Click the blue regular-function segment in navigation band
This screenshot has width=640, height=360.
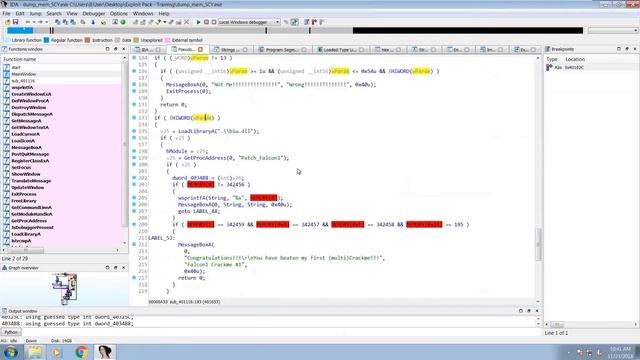(20, 31)
